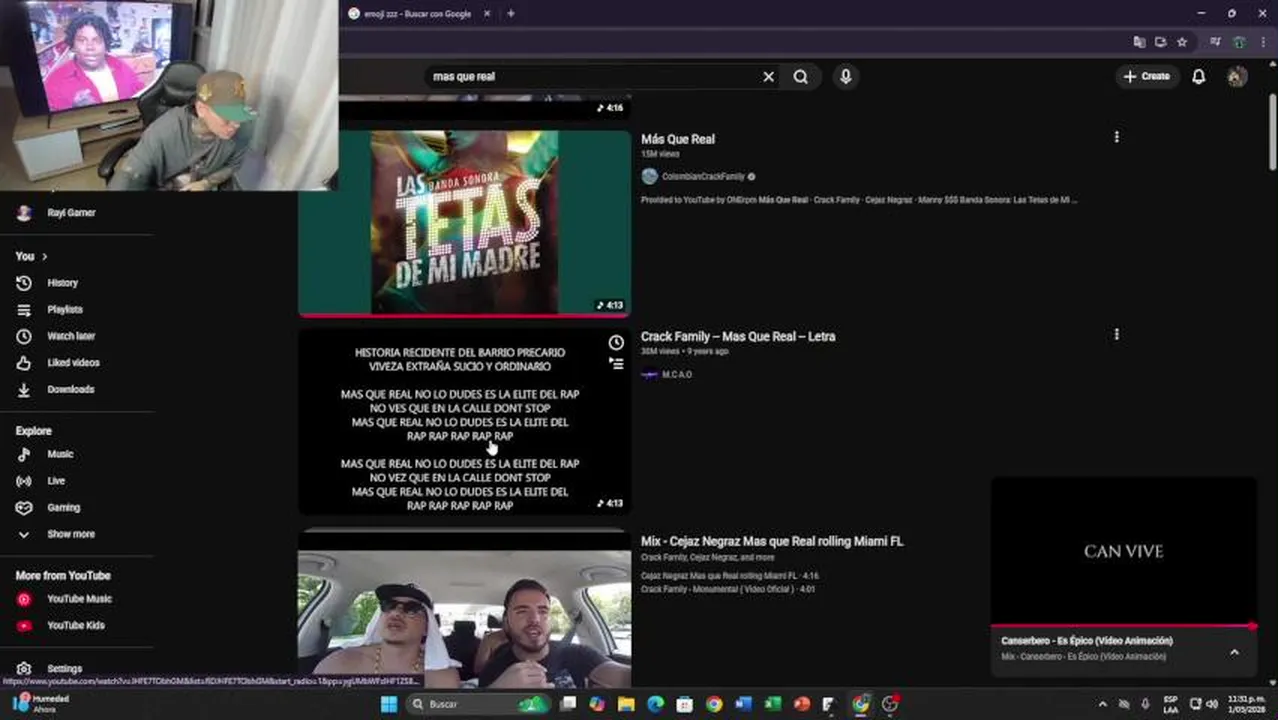Open File Explorer from the taskbar
Viewport: 1278px width, 720px height.
[626, 704]
